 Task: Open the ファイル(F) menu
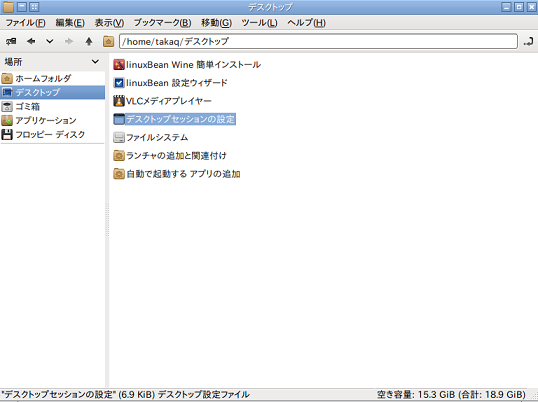click(25, 23)
